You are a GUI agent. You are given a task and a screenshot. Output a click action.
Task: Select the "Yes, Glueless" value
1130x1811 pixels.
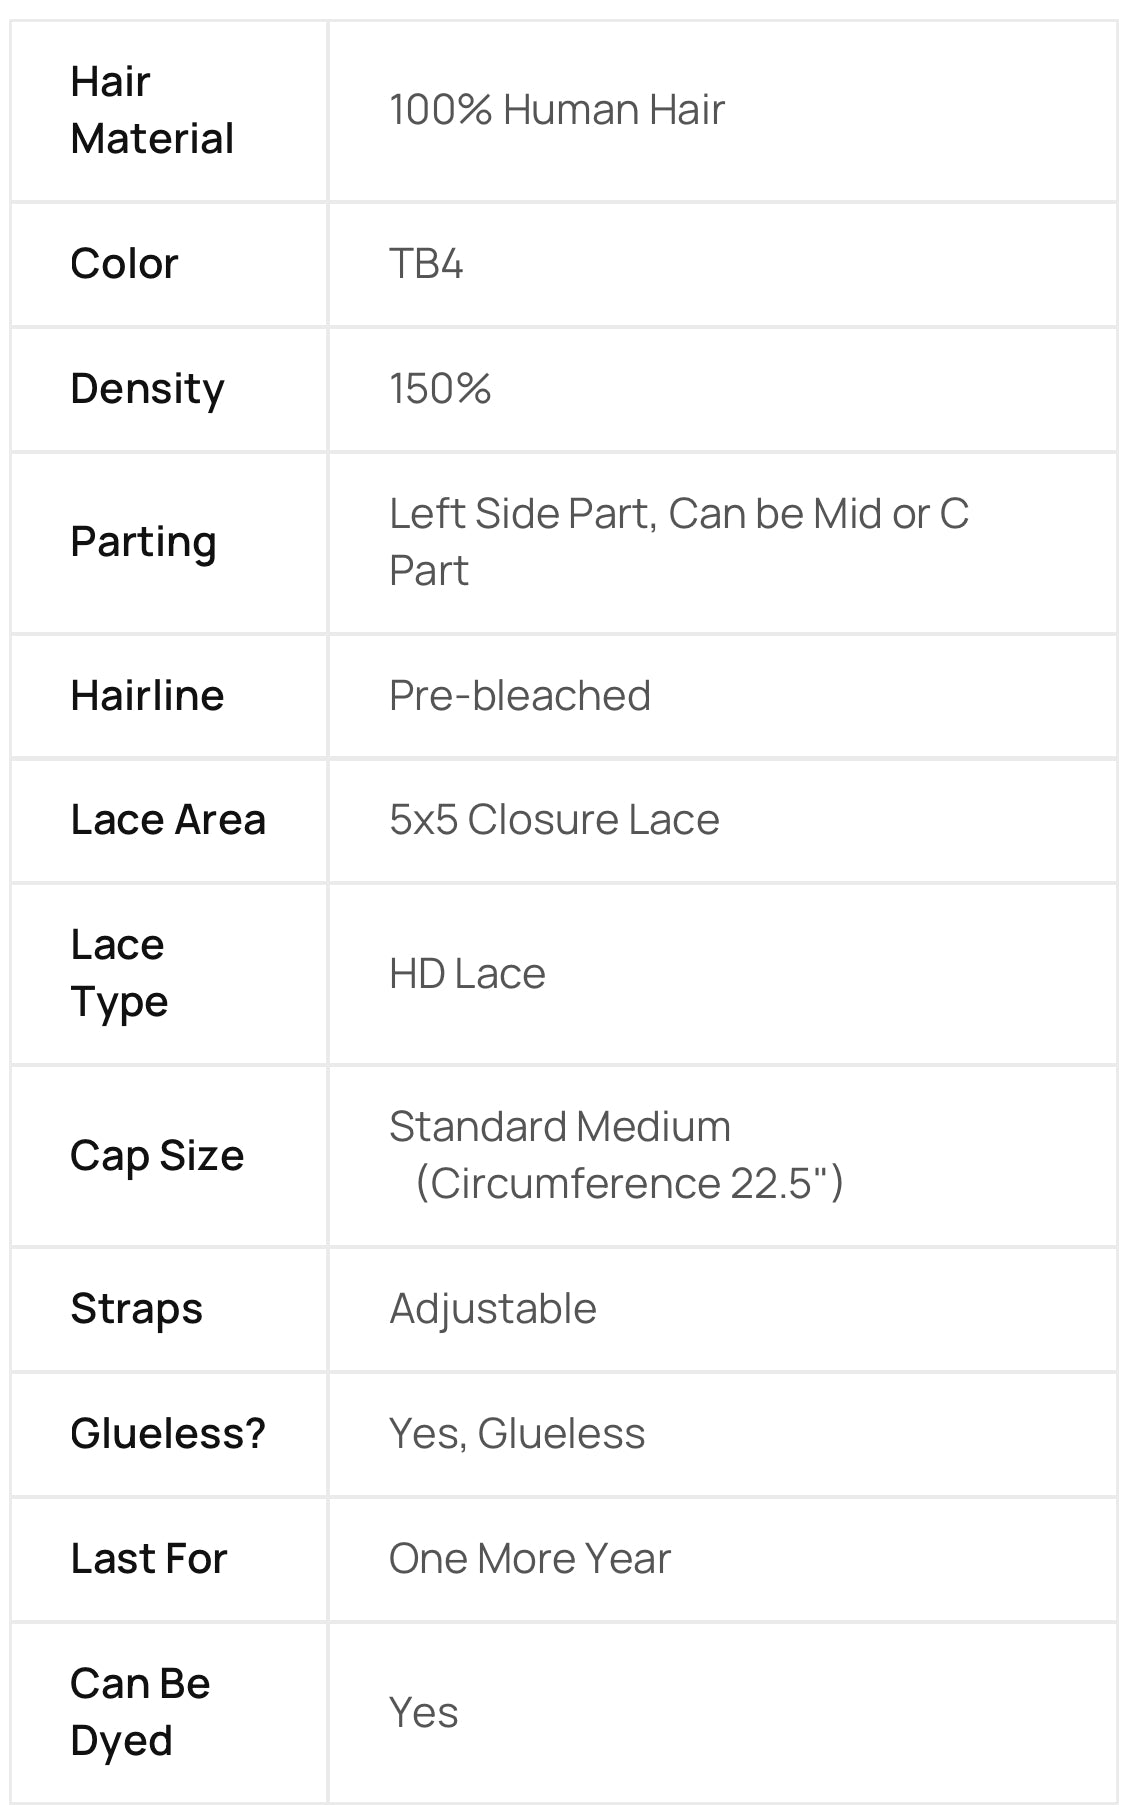click(x=517, y=1434)
